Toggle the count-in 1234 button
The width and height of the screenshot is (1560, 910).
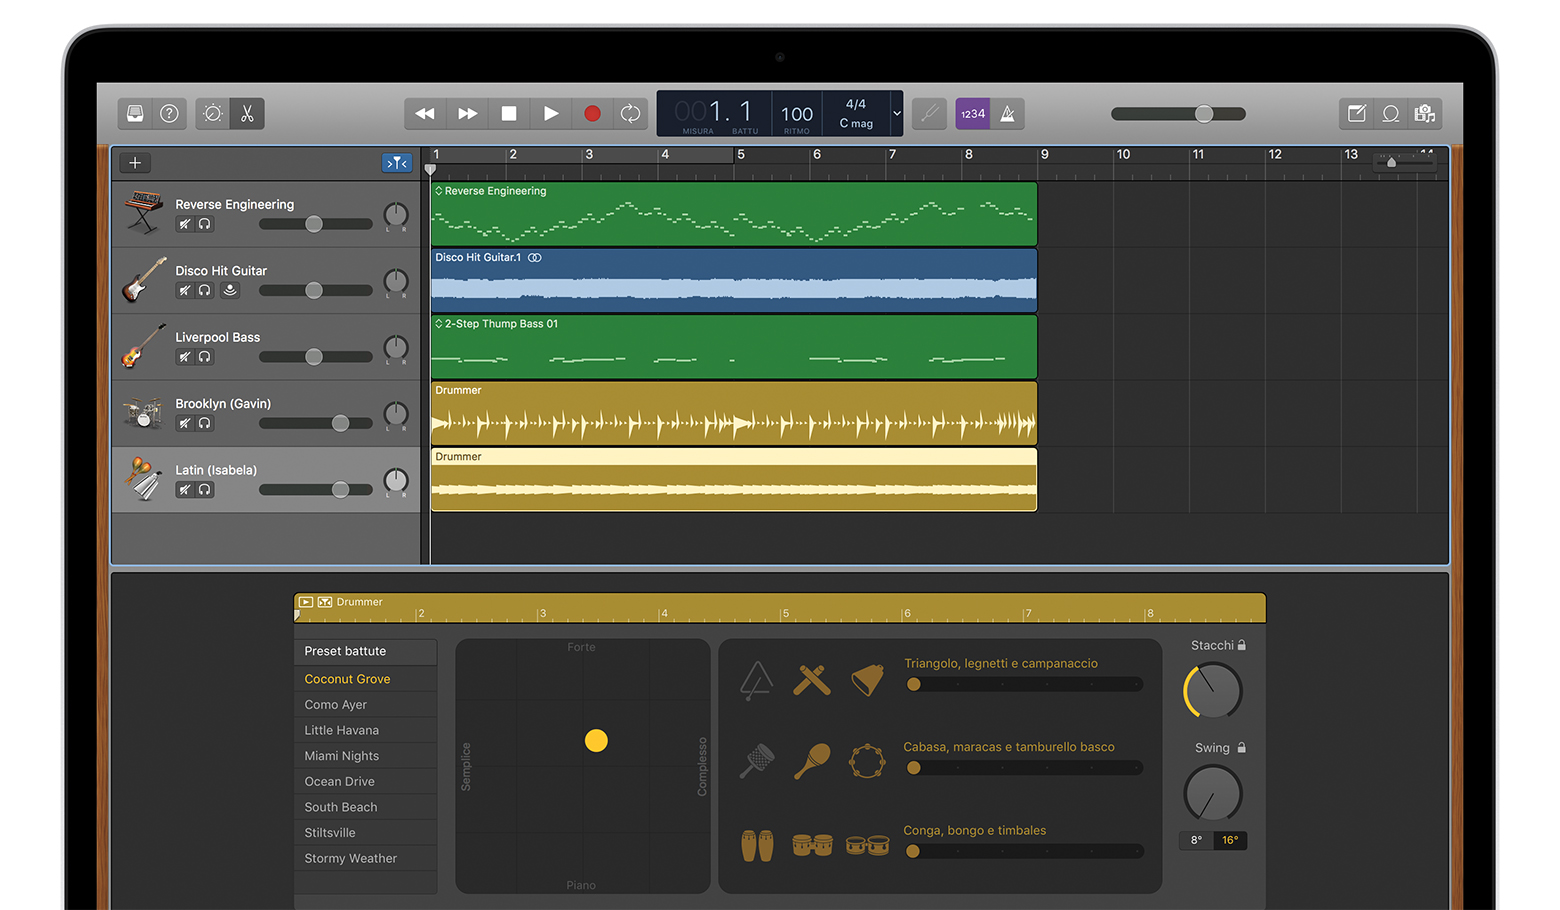click(972, 114)
